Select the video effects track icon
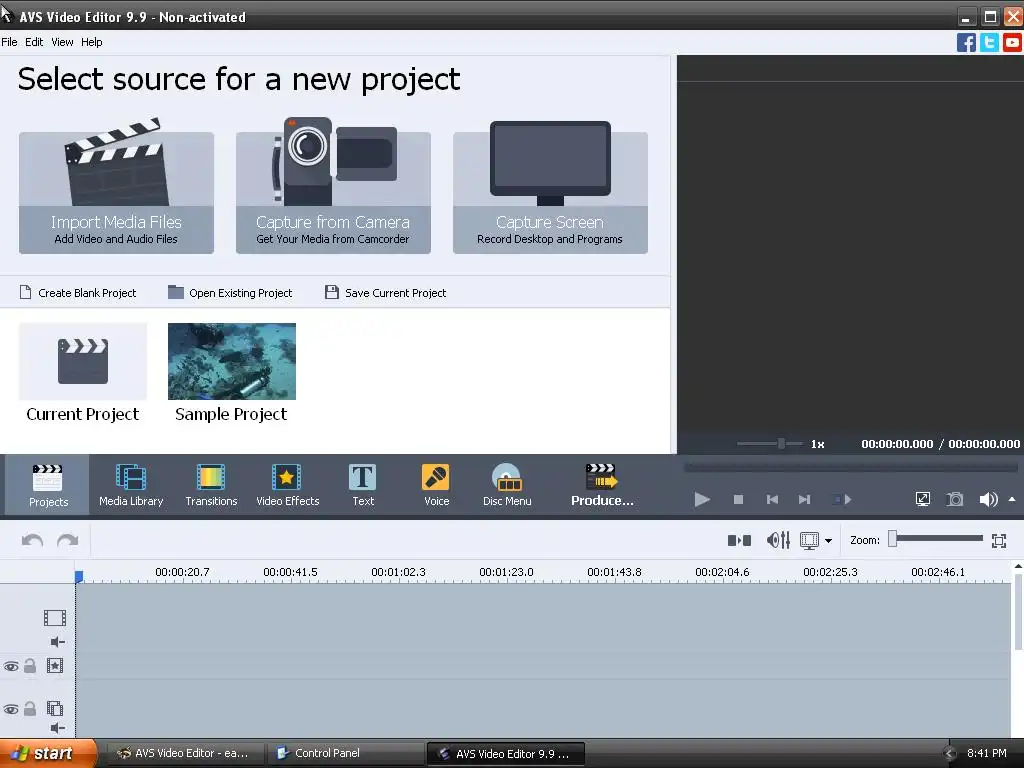Screen dimensions: 1024x768 [x=55, y=665]
